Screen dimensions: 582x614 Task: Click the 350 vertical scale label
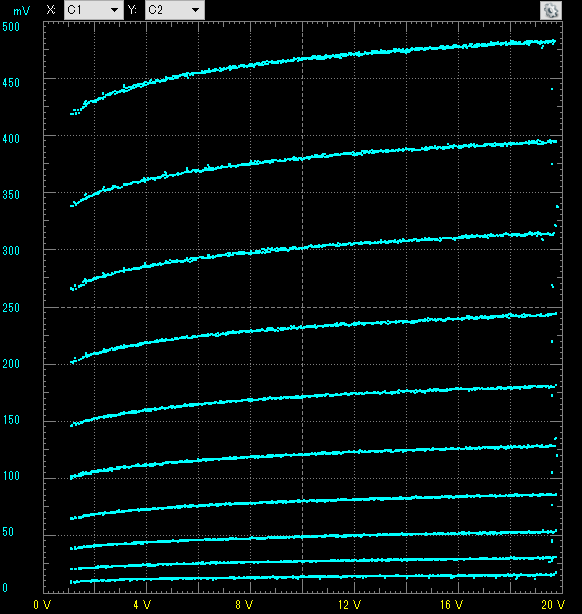11,195
